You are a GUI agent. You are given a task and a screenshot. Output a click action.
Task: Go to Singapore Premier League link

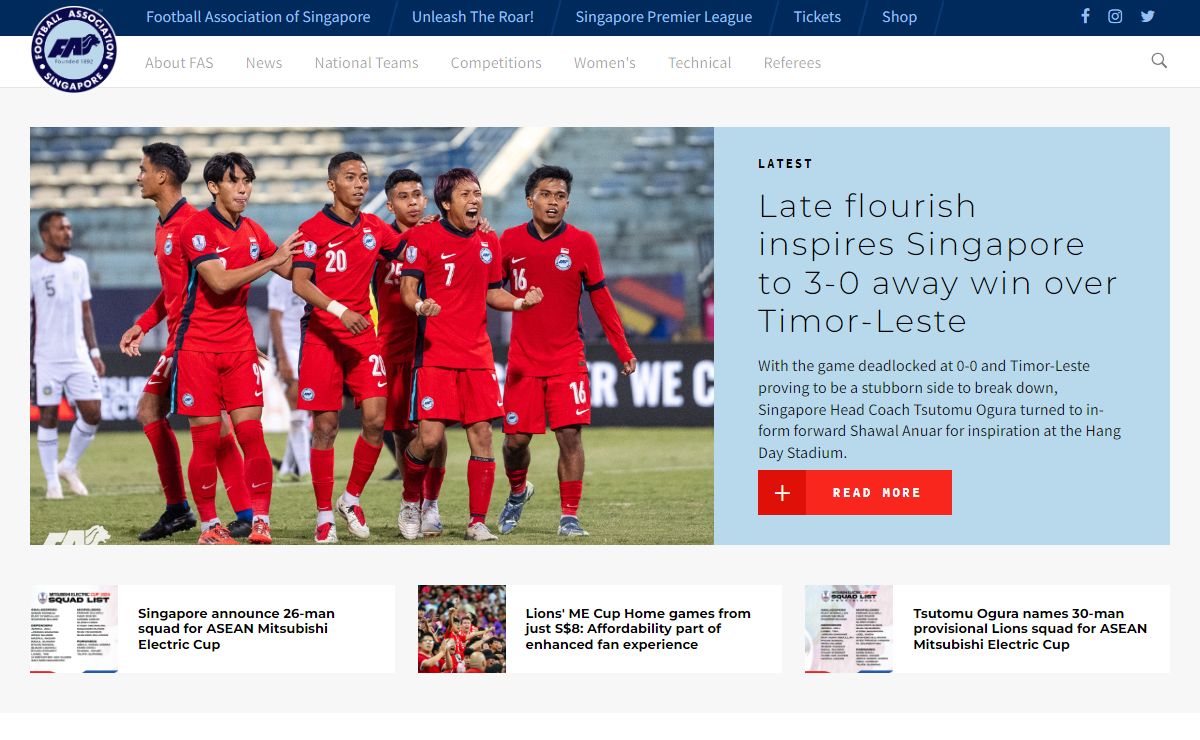pyautogui.click(x=664, y=17)
